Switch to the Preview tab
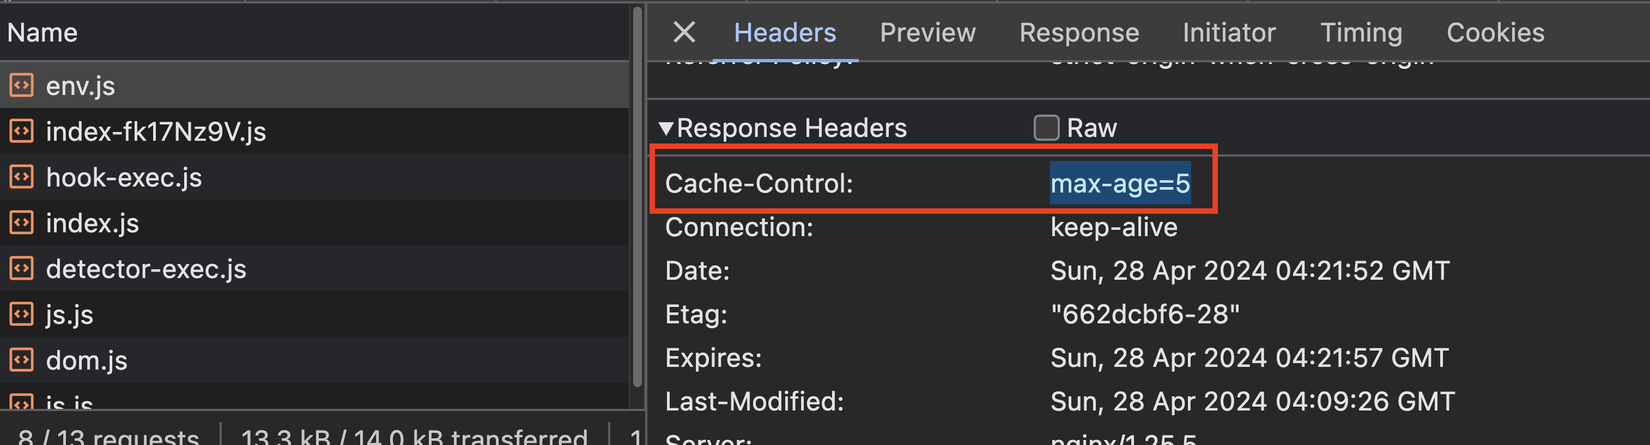The width and height of the screenshot is (1650, 445). 927,33
